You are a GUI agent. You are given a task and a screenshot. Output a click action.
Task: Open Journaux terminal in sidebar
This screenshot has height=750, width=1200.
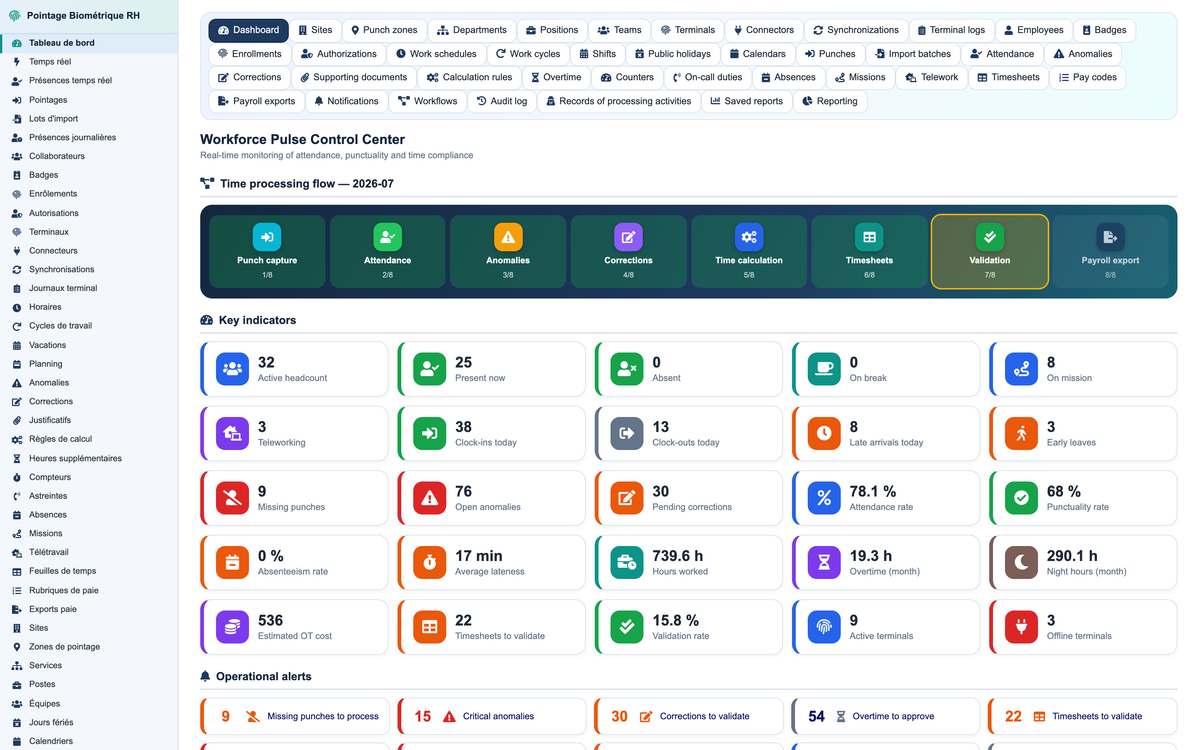89,288
